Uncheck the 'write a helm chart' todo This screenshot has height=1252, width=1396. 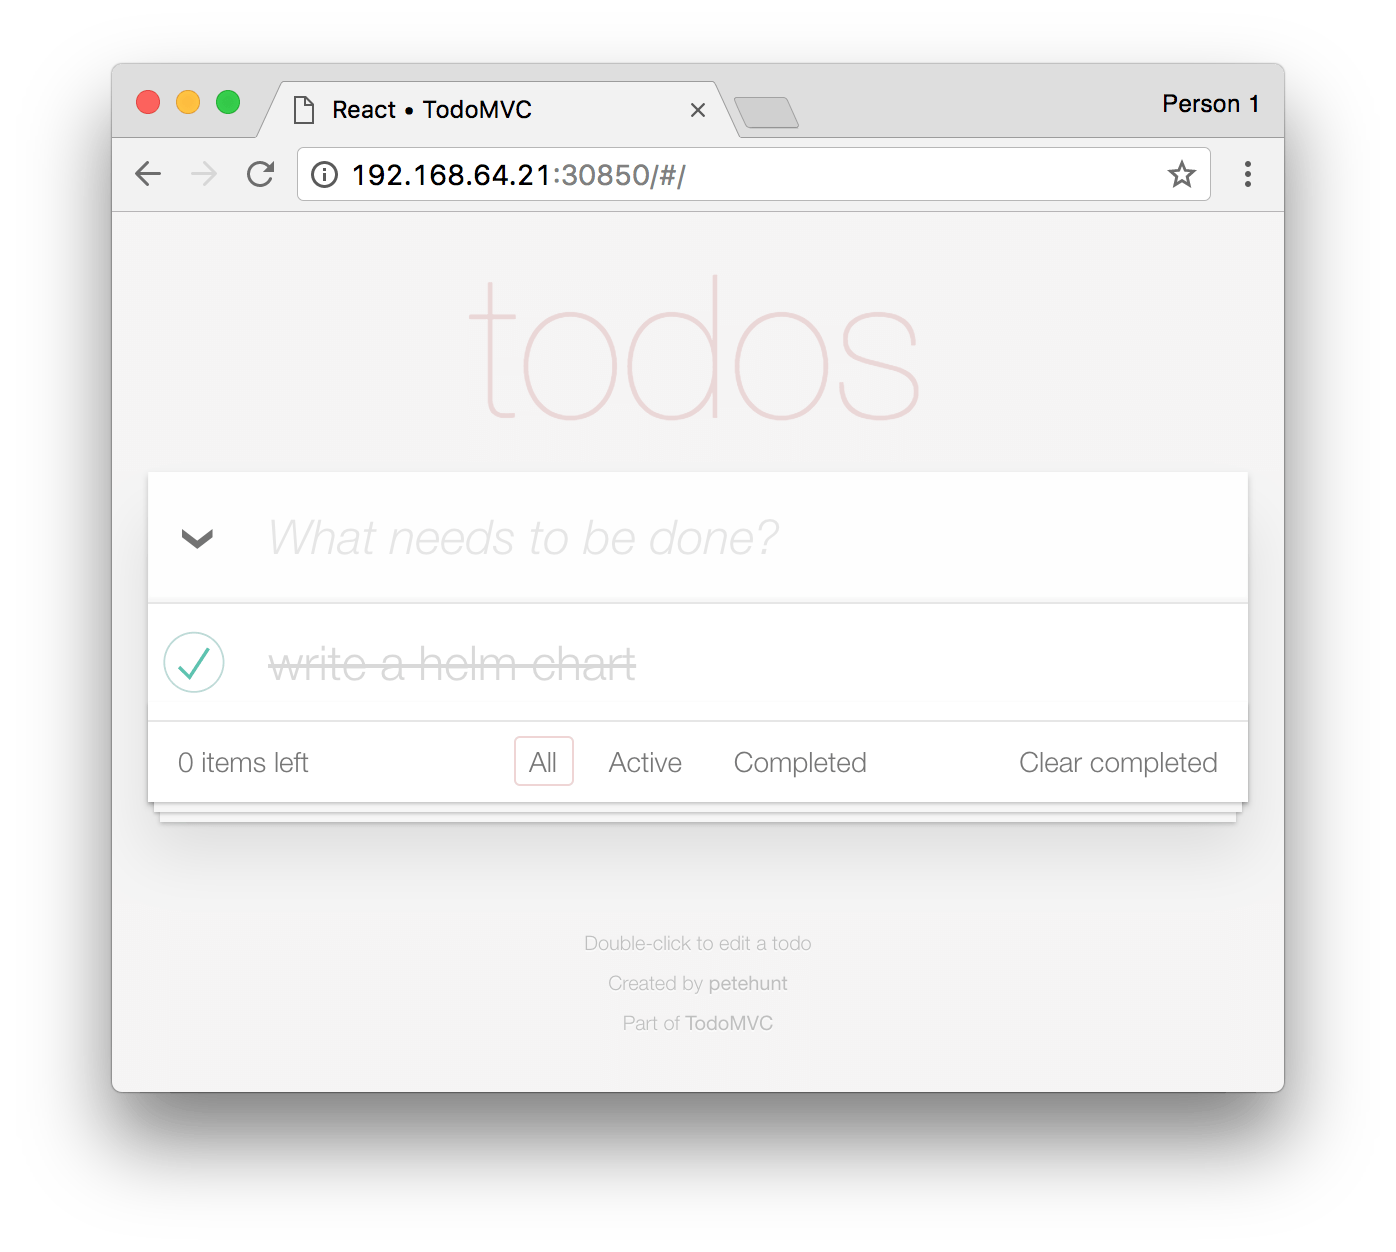point(194,662)
